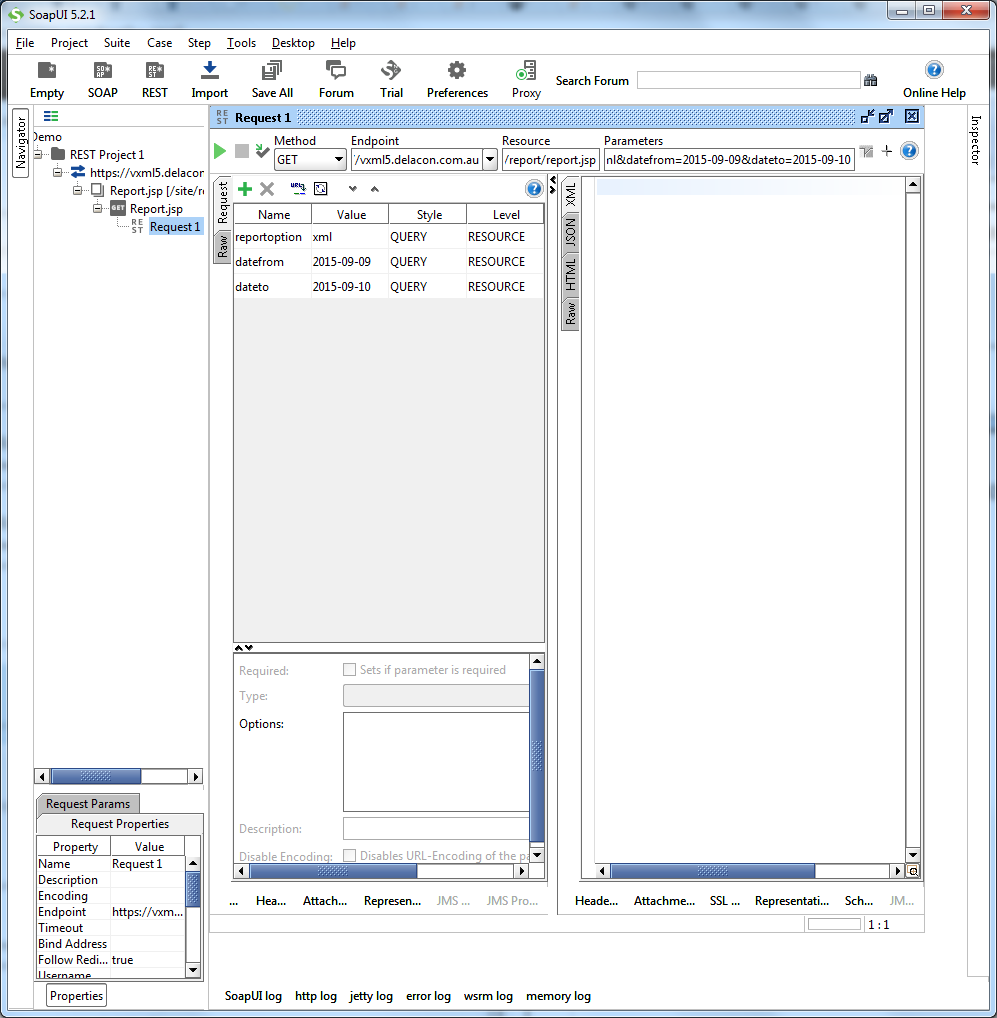The height and width of the screenshot is (1018, 997).
Task: Open the Desktop menu
Action: (293, 43)
